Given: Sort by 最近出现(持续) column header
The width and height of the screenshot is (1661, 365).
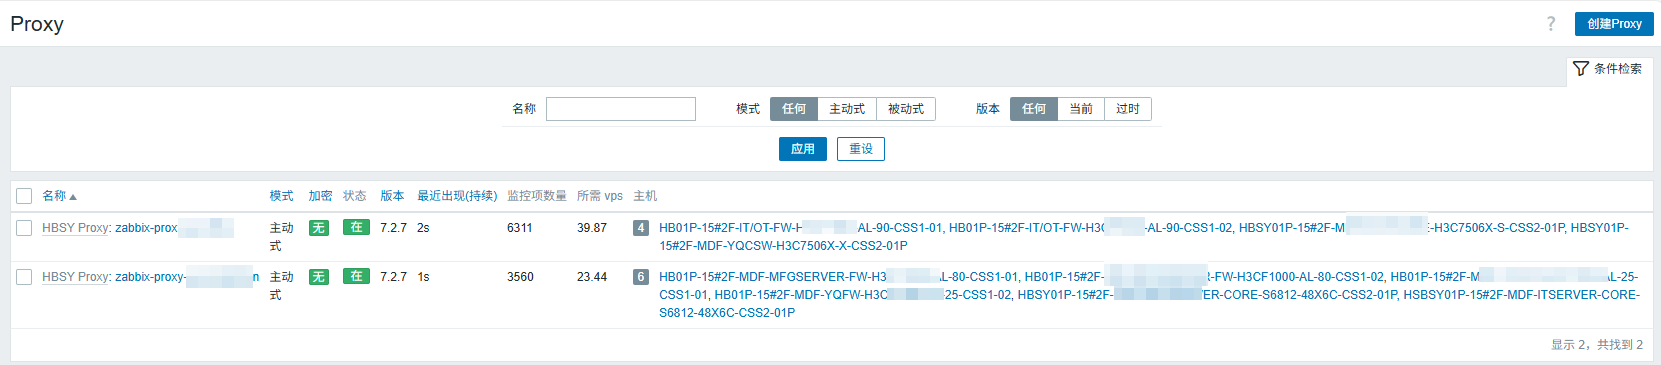Looking at the screenshot, I should pos(457,196).
